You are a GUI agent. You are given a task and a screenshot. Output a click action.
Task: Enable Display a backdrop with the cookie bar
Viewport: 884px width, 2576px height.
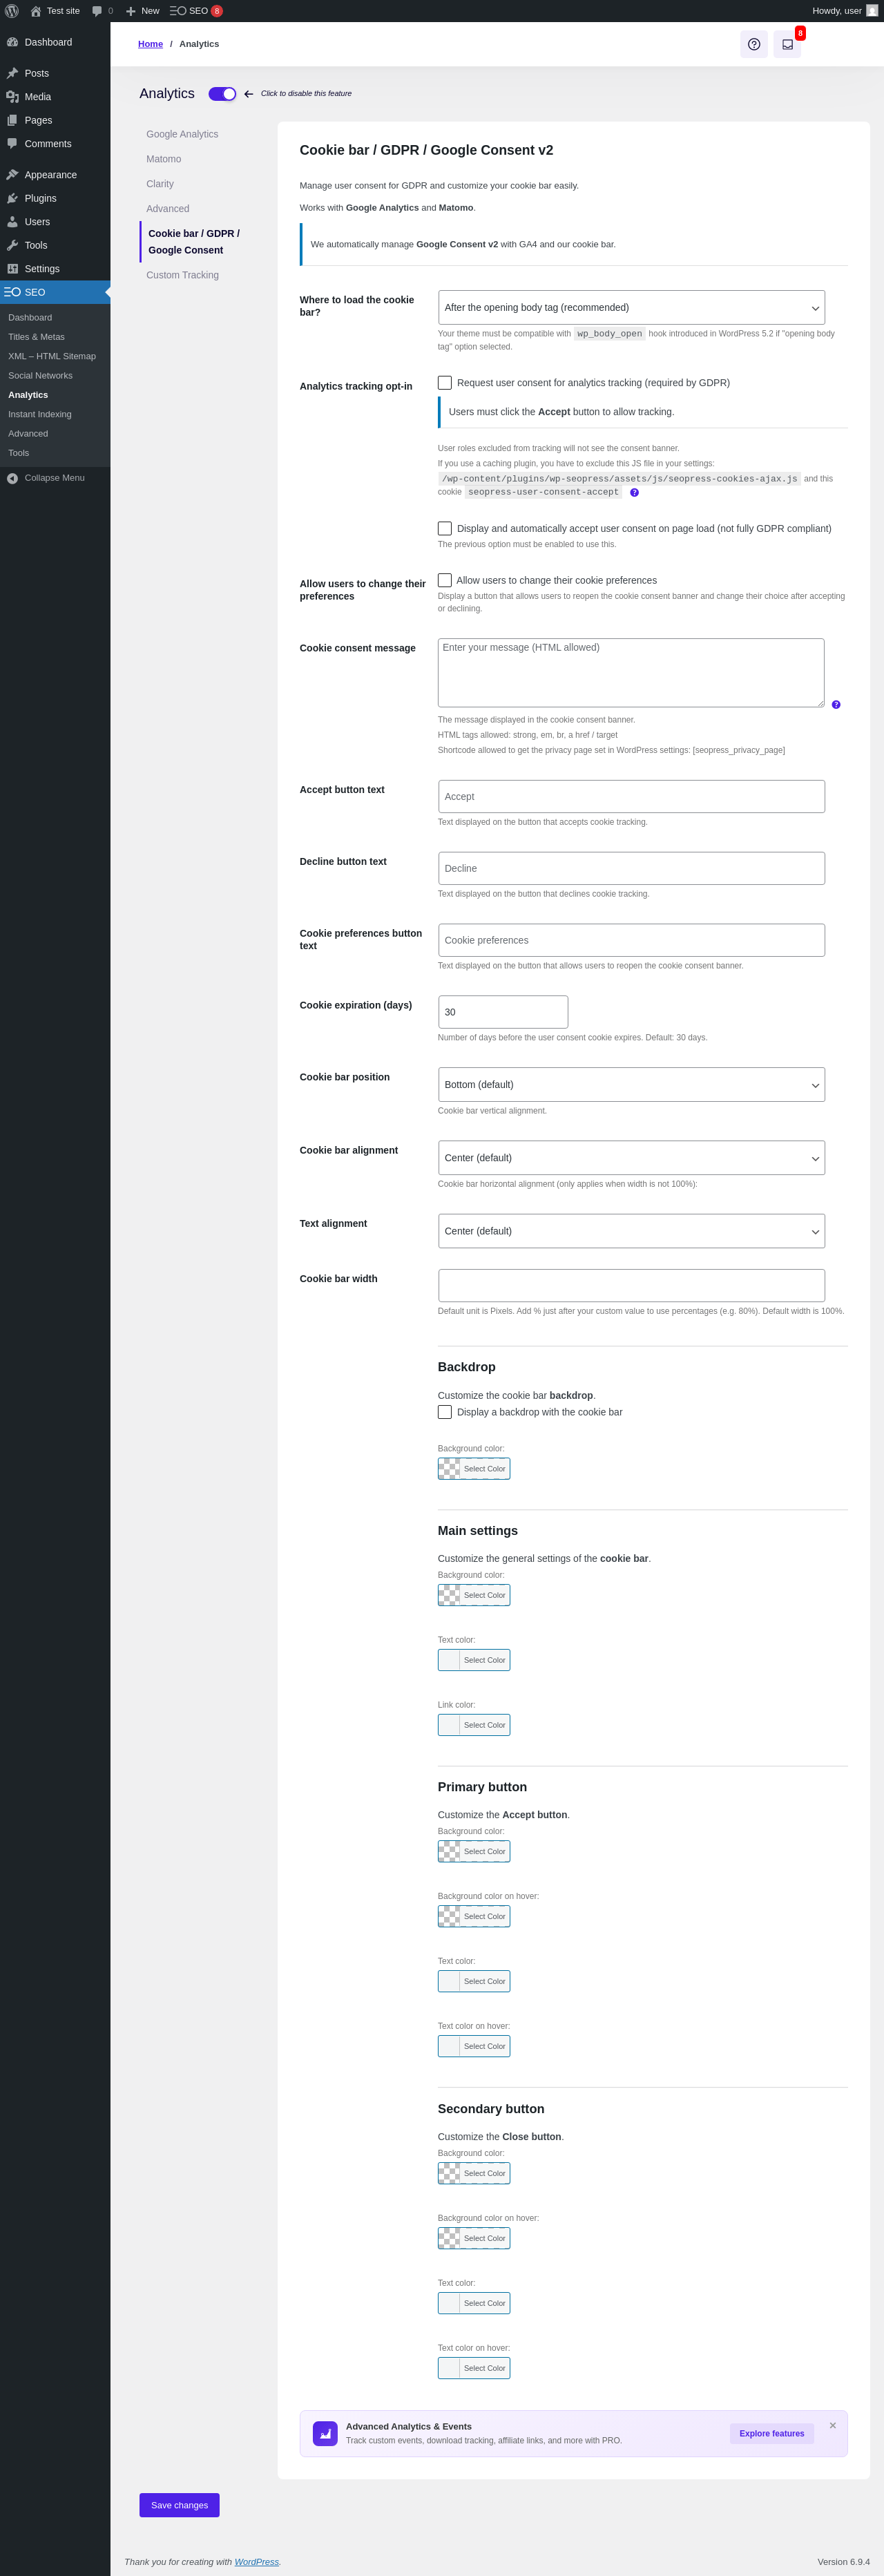(445, 1412)
